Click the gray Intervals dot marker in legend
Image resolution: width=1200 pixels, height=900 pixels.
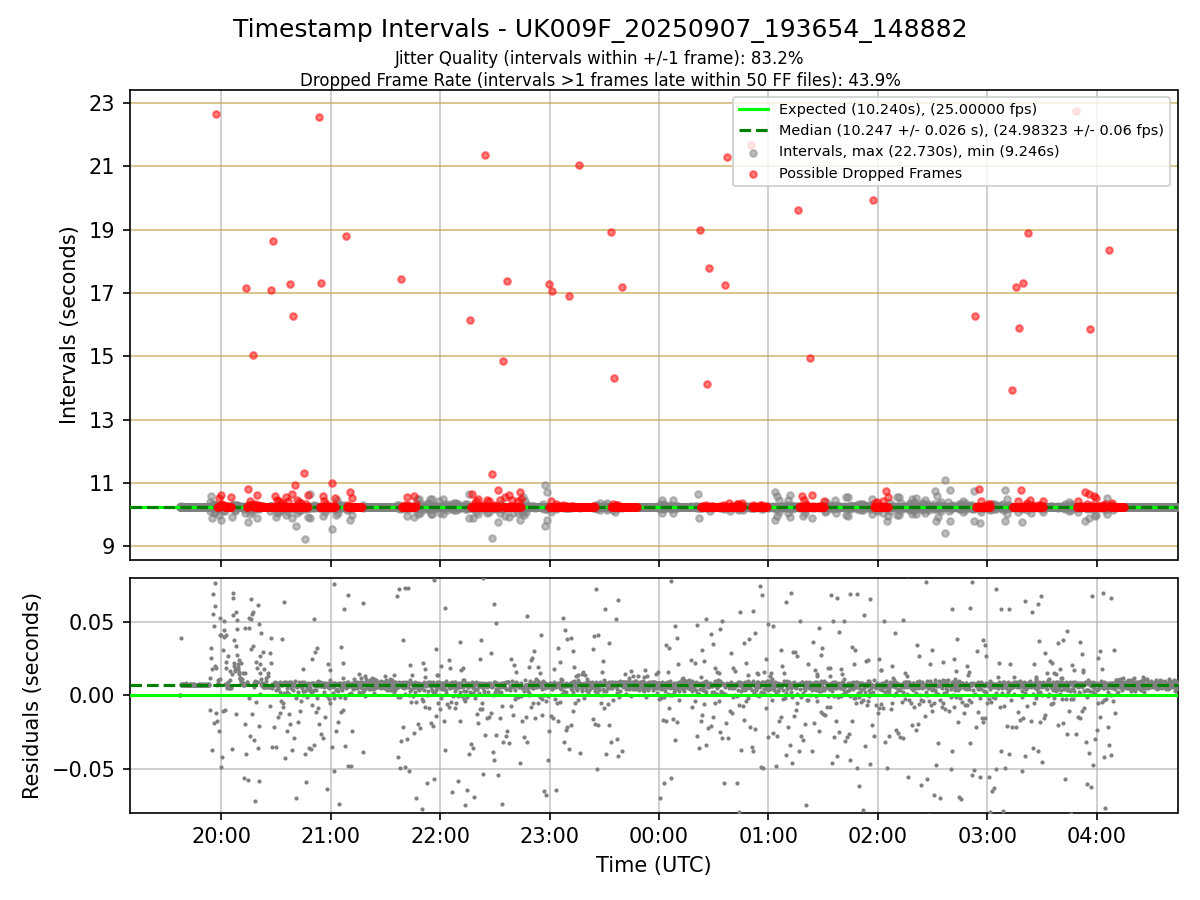[x=753, y=153]
